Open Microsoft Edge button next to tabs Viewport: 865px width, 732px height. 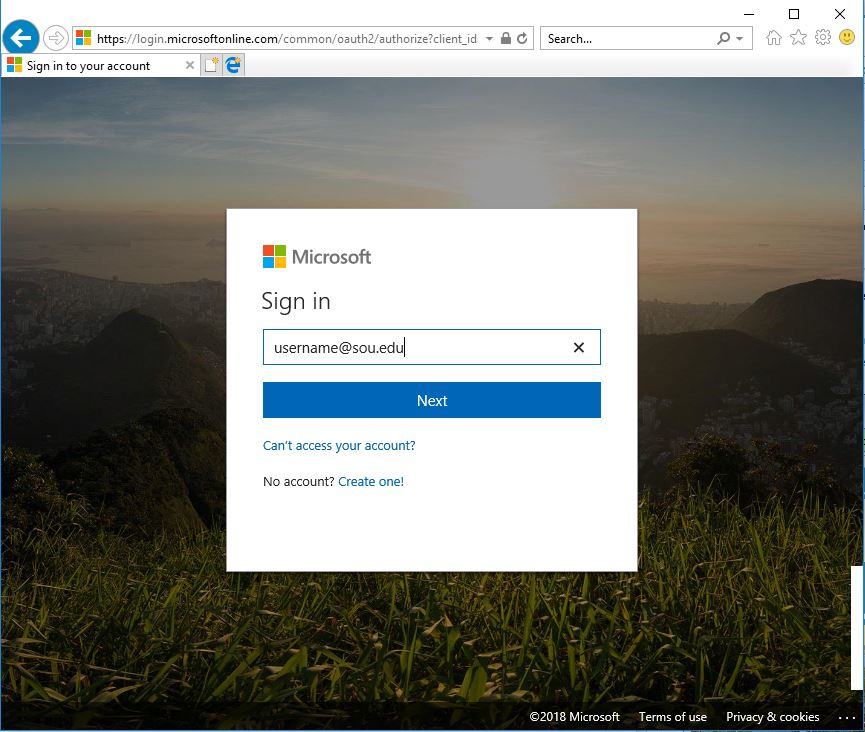[x=233, y=65]
